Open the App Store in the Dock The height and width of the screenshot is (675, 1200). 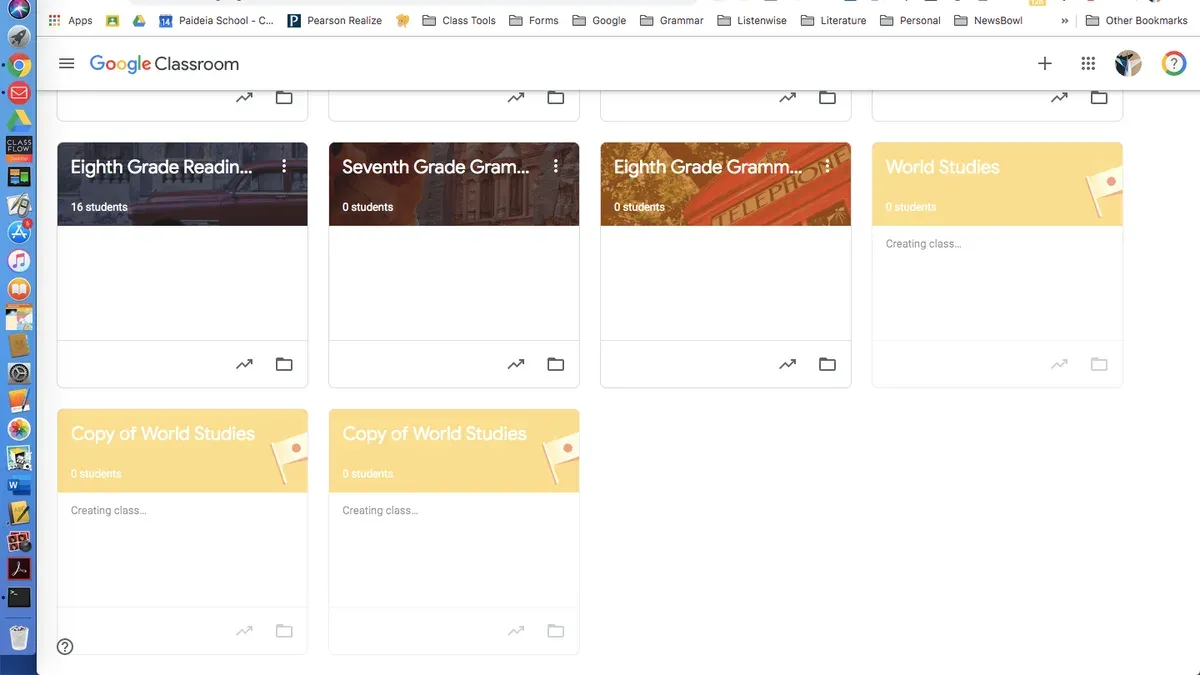19,233
